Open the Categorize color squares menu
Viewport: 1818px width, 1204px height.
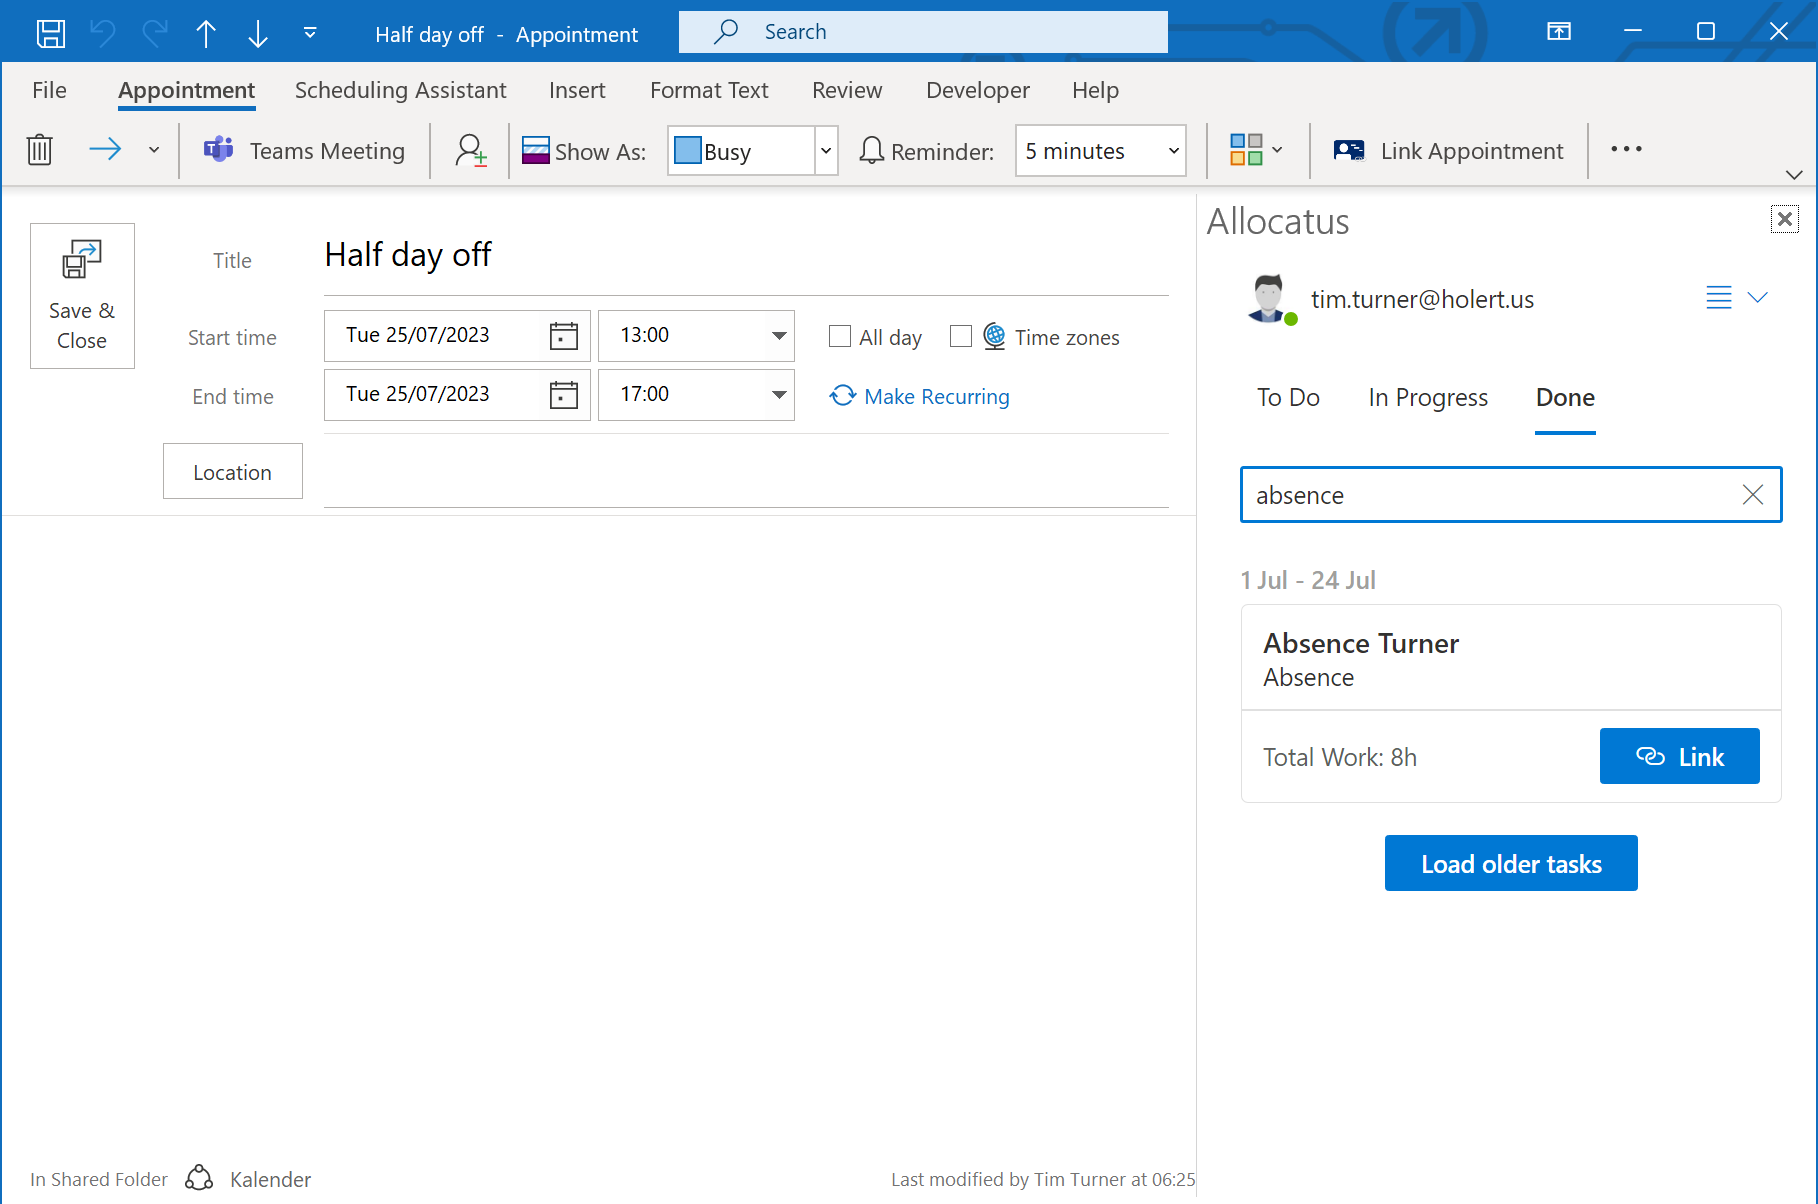click(1256, 150)
